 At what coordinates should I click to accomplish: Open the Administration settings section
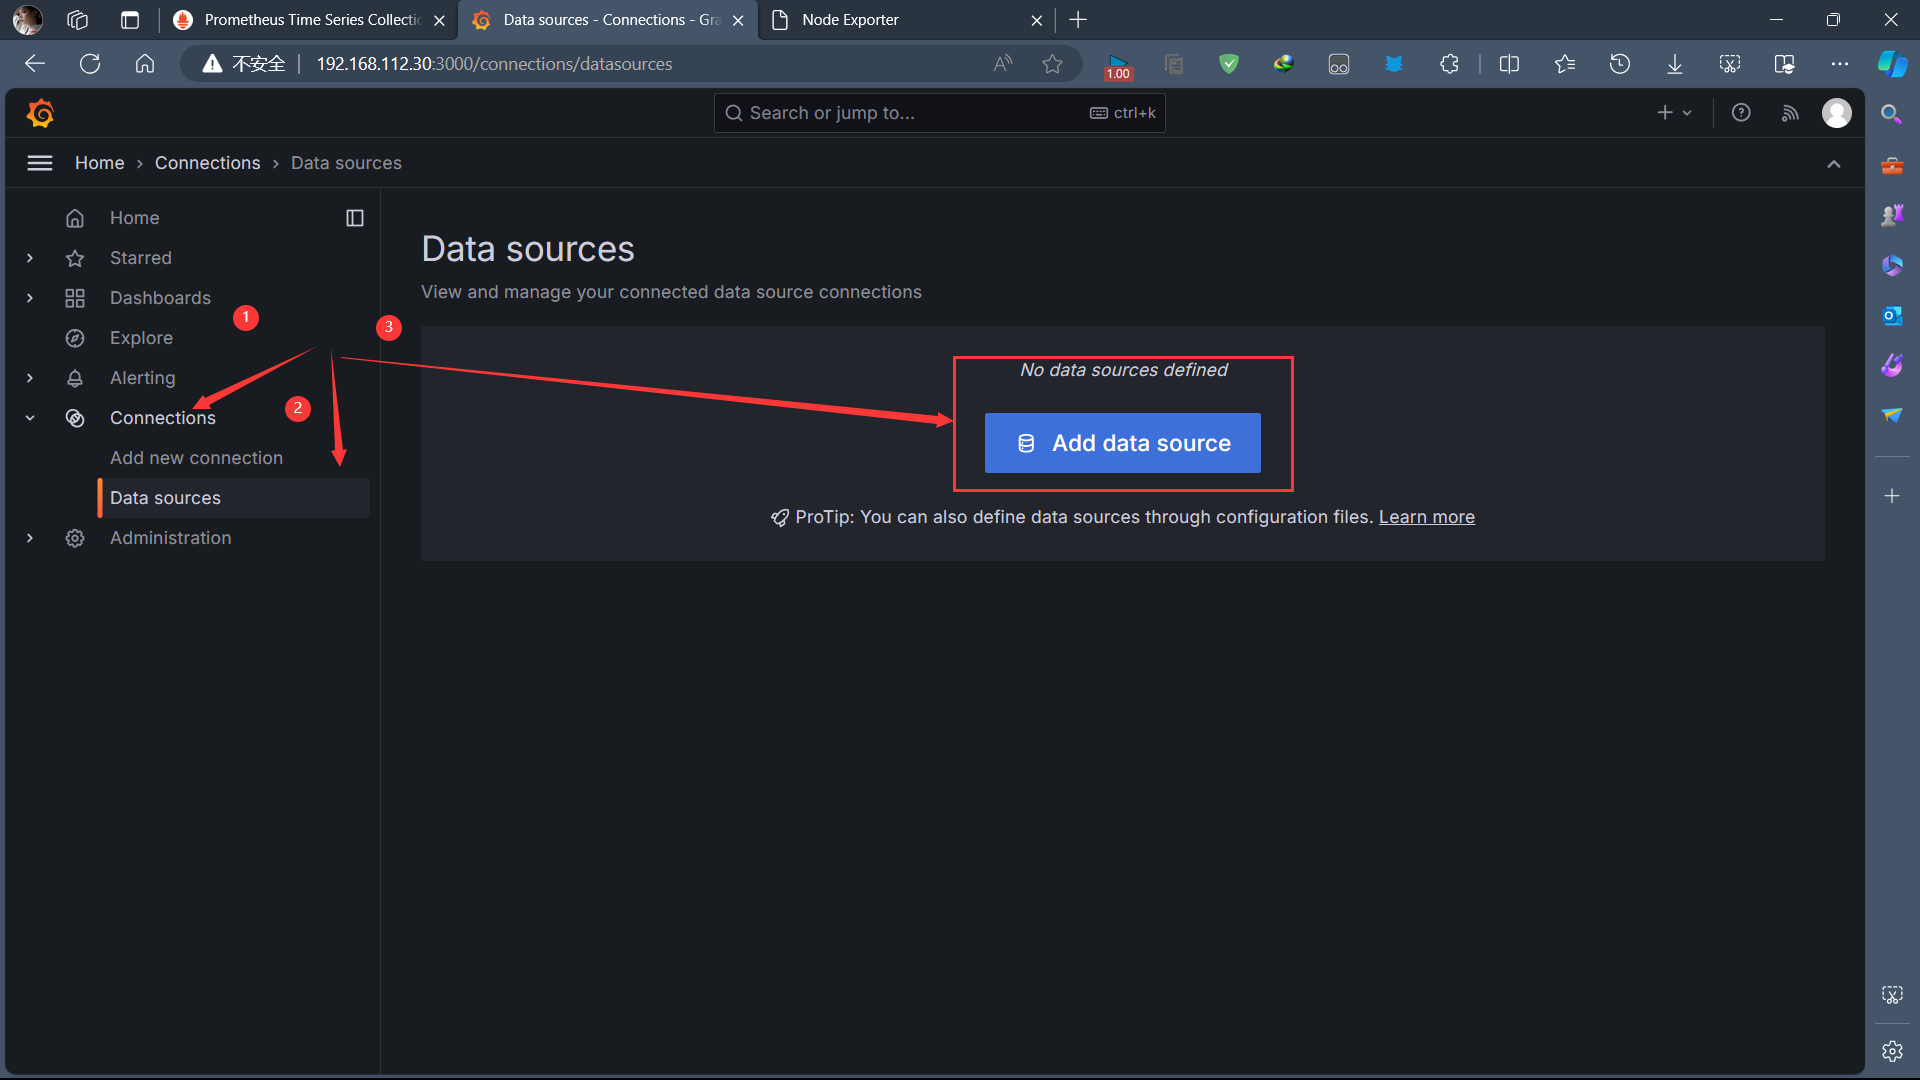tap(170, 537)
